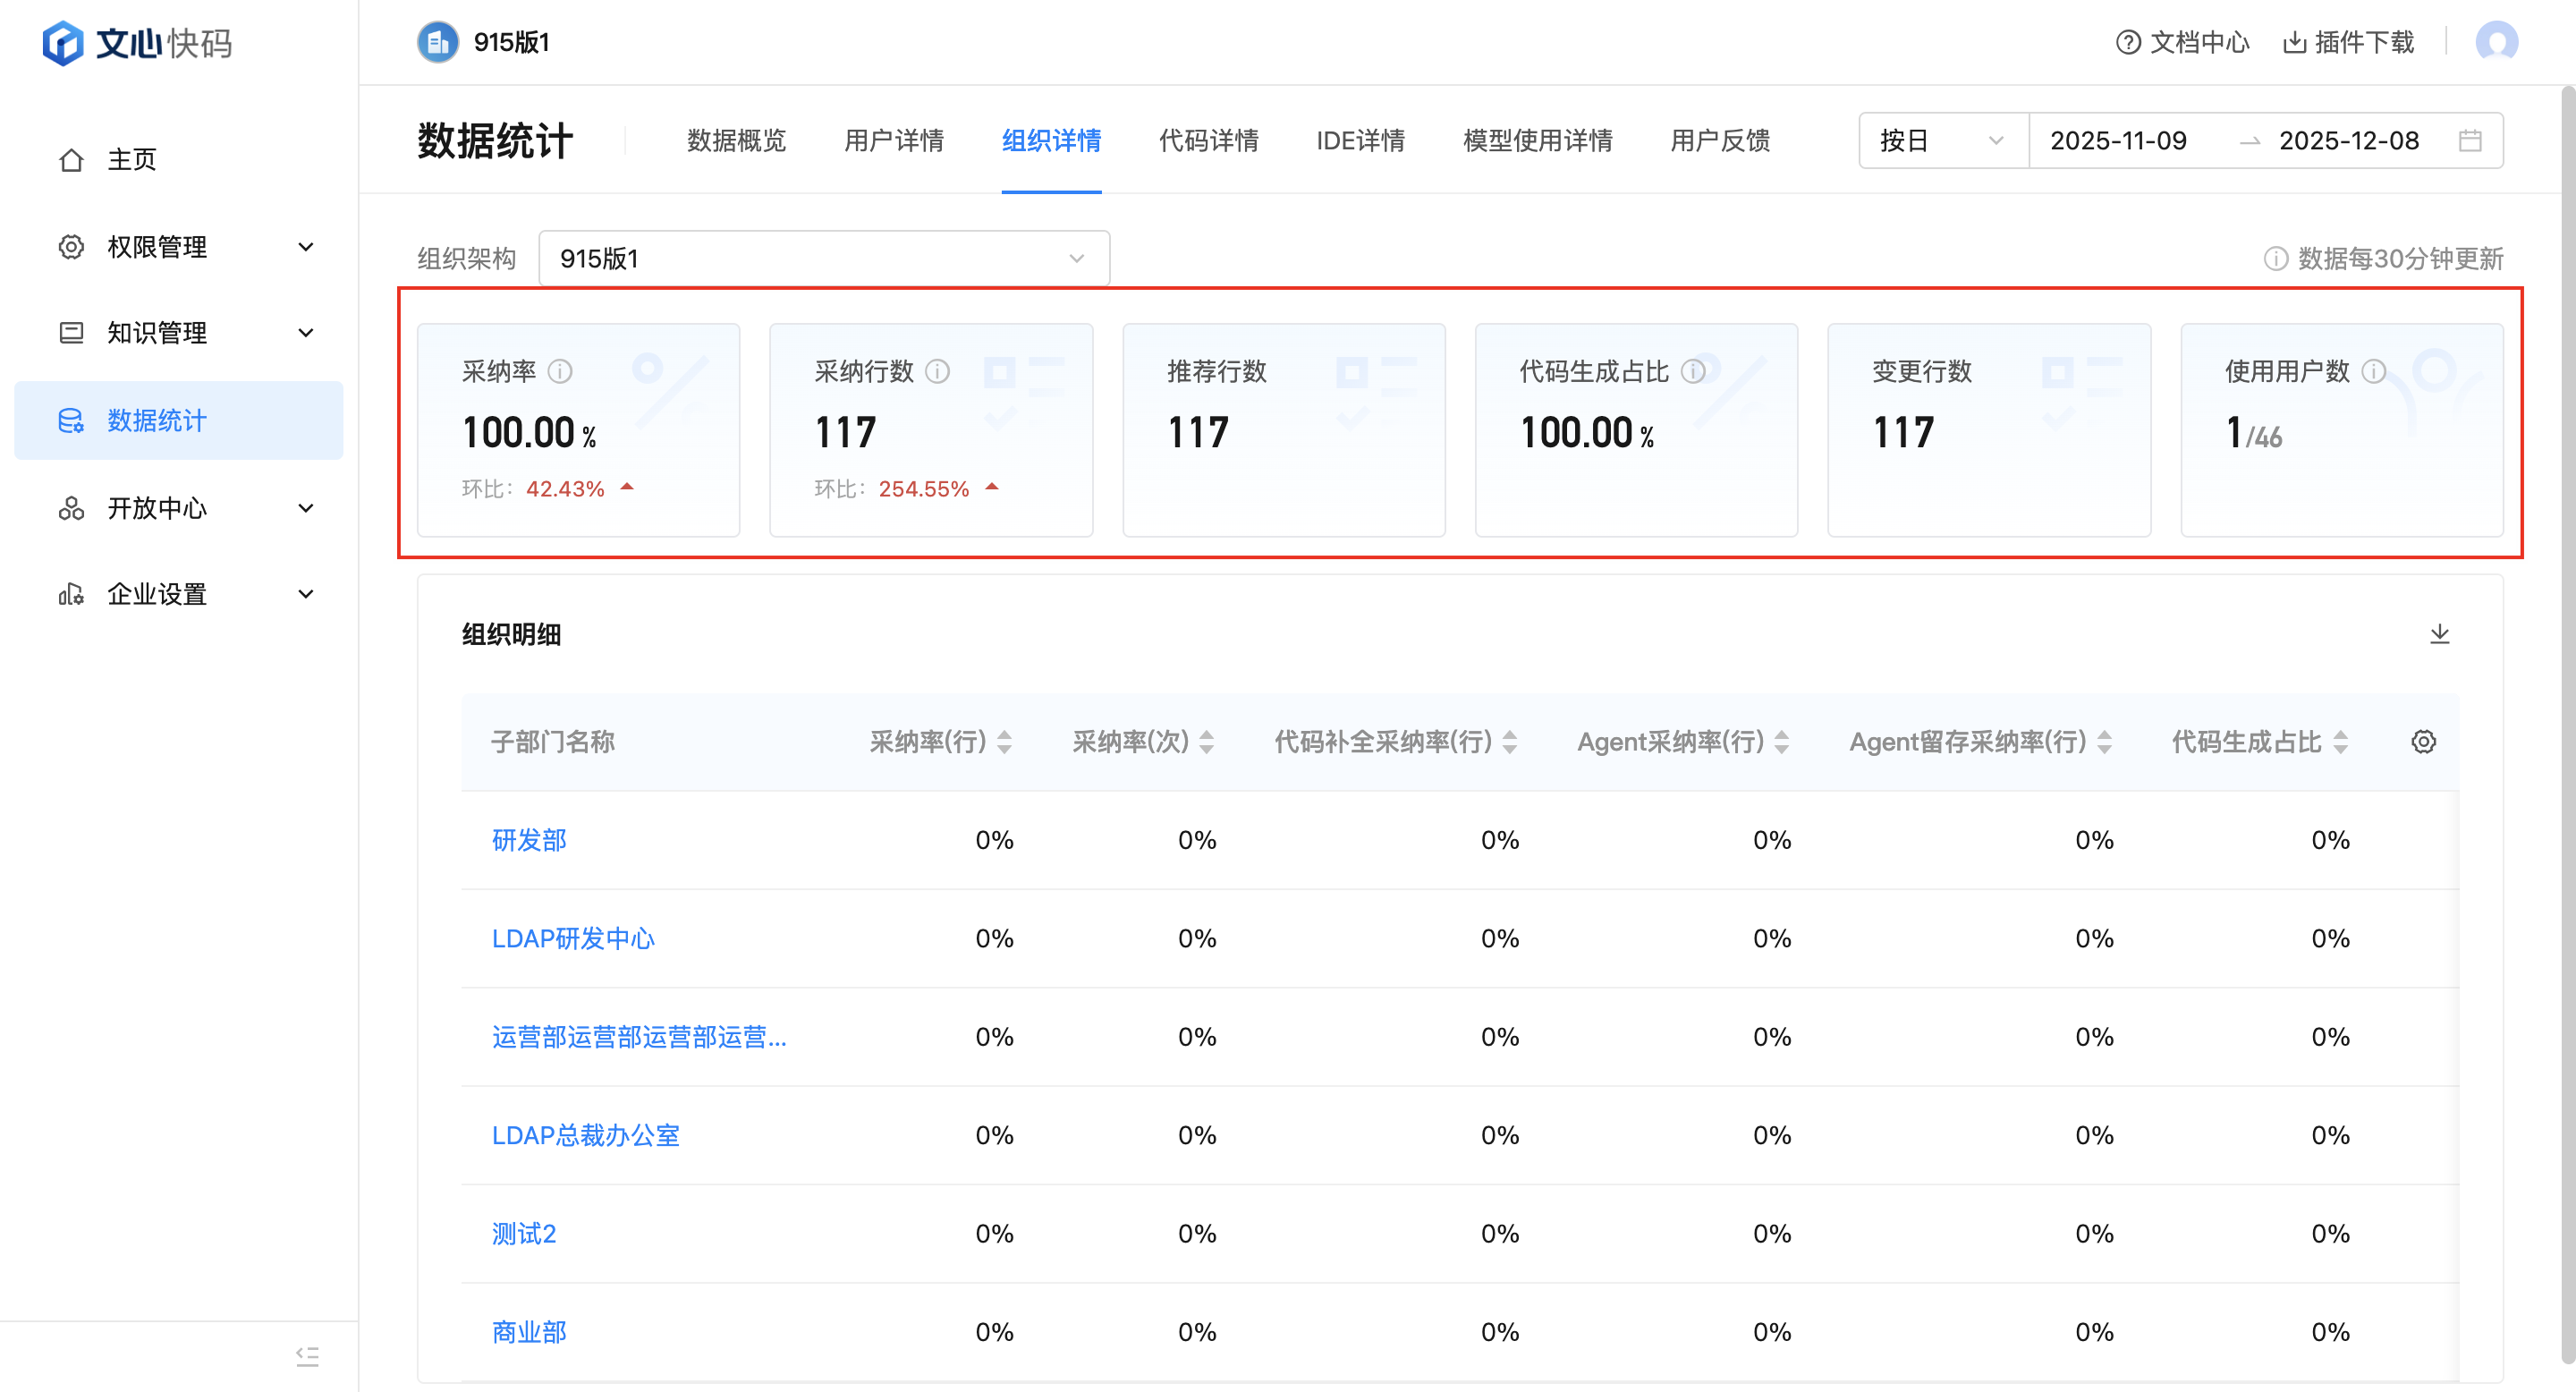The height and width of the screenshot is (1392, 2576).
Task: Open the 按日 granularity dropdown
Action: pos(1940,141)
